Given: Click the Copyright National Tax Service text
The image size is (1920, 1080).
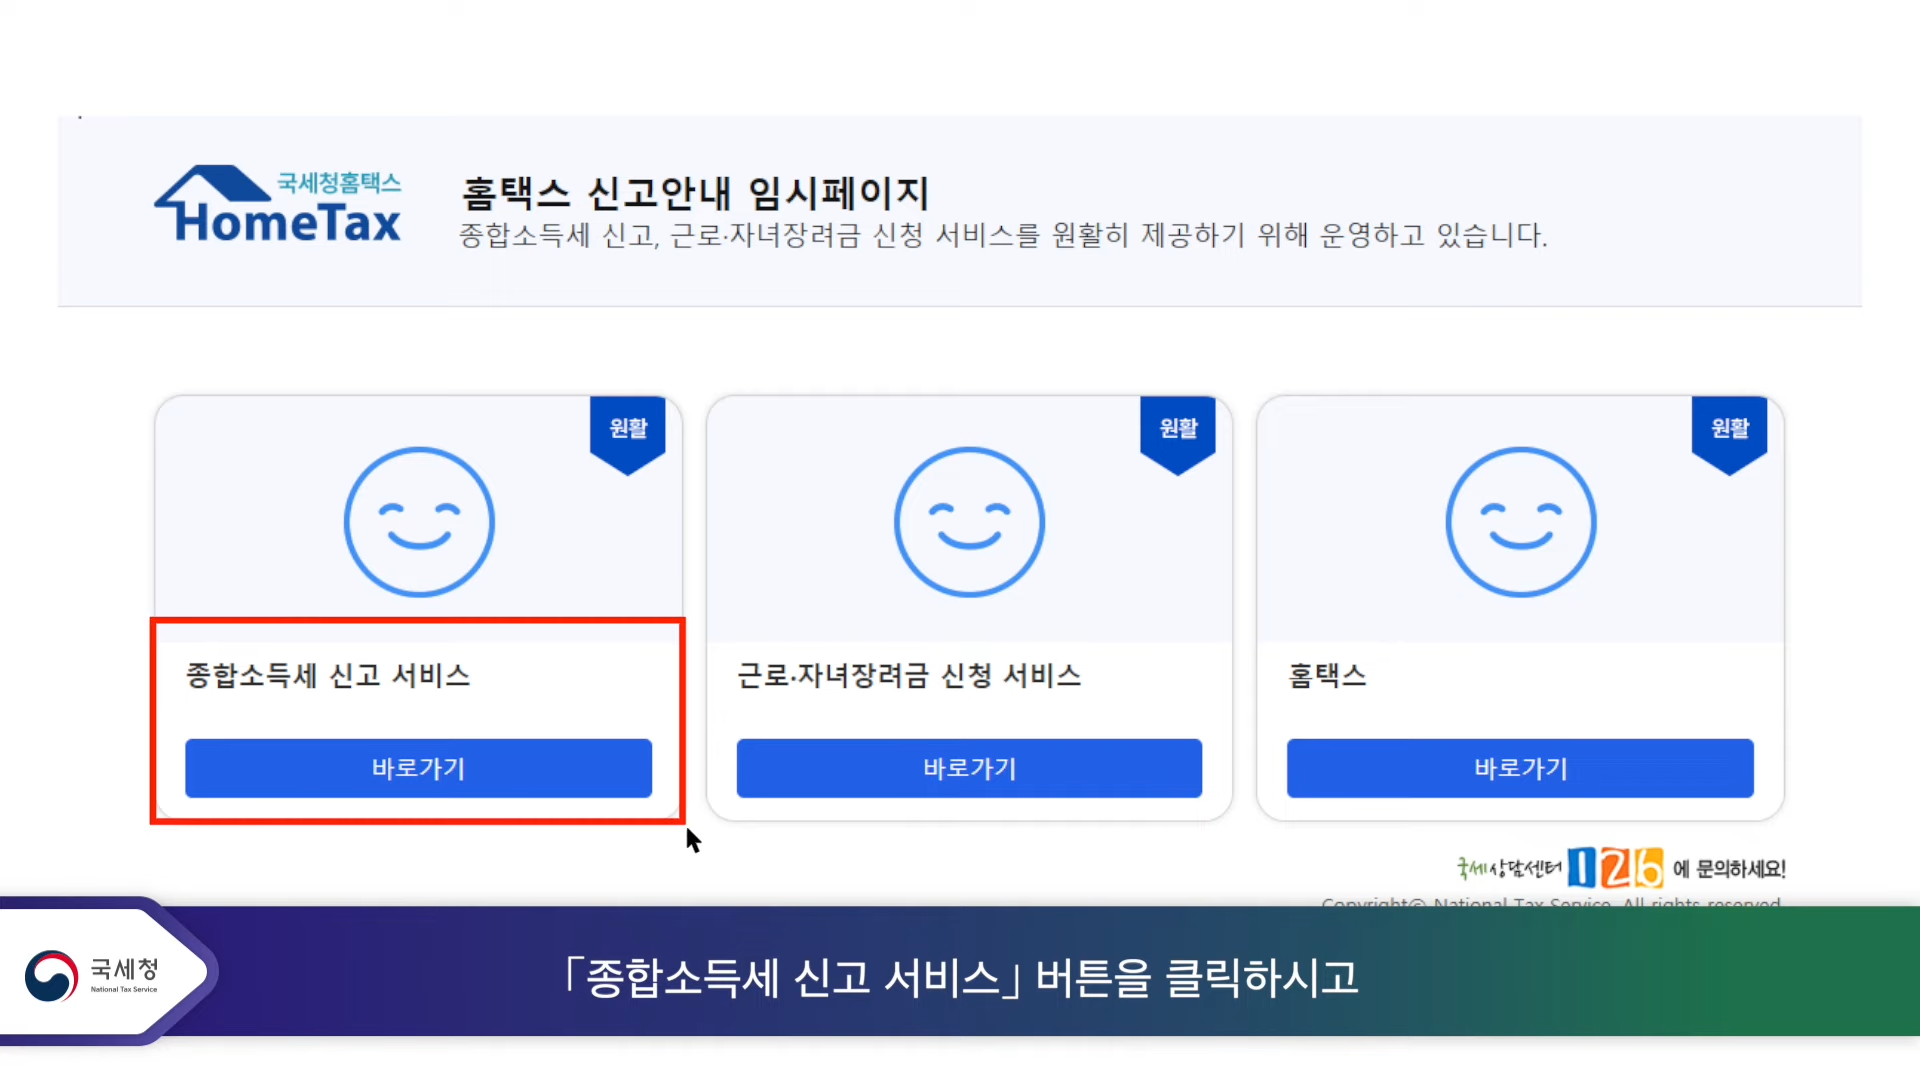Looking at the screenshot, I should (x=1550, y=903).
